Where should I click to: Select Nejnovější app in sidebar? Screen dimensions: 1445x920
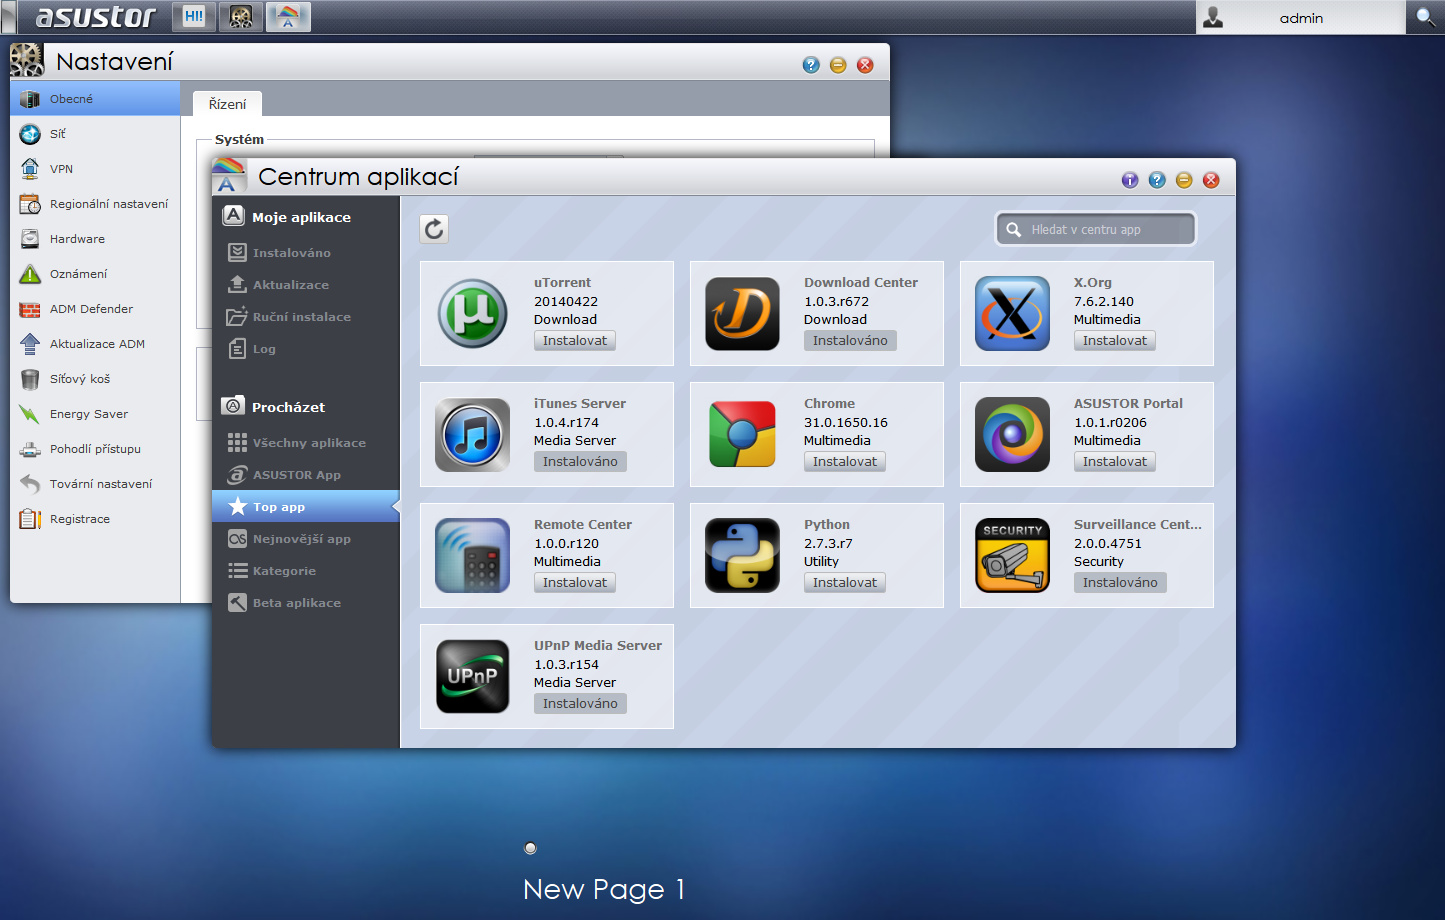coord(306,539)
